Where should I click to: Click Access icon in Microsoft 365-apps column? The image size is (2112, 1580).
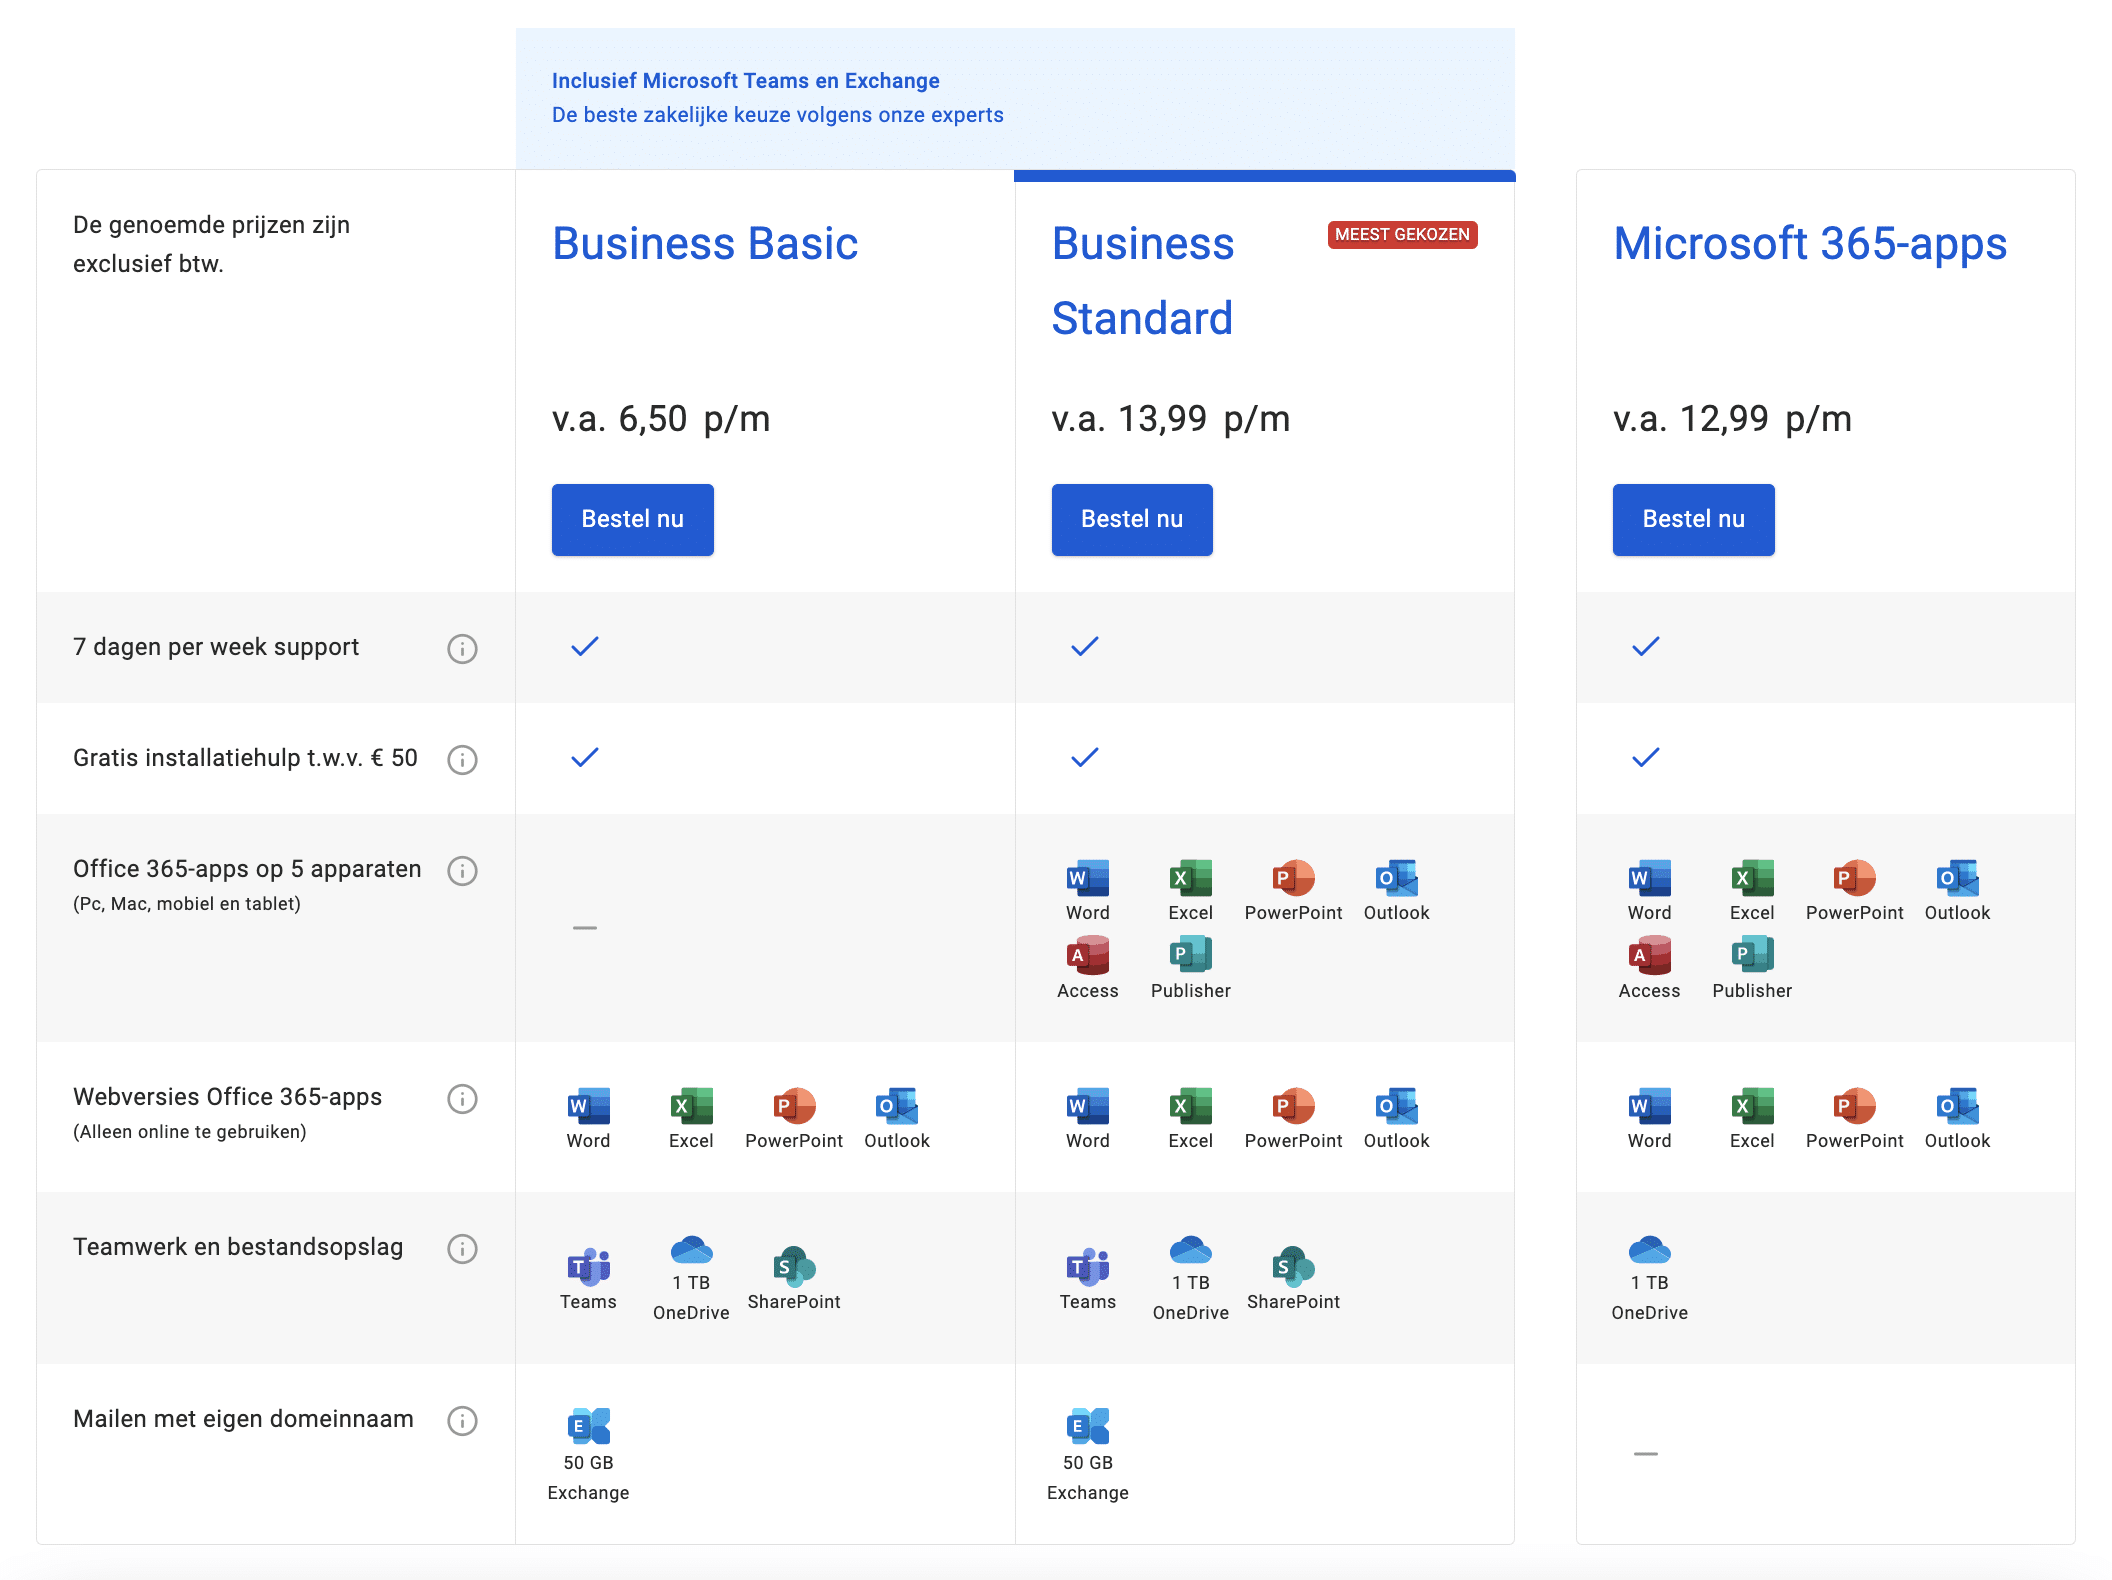(x=1650, y=955)
